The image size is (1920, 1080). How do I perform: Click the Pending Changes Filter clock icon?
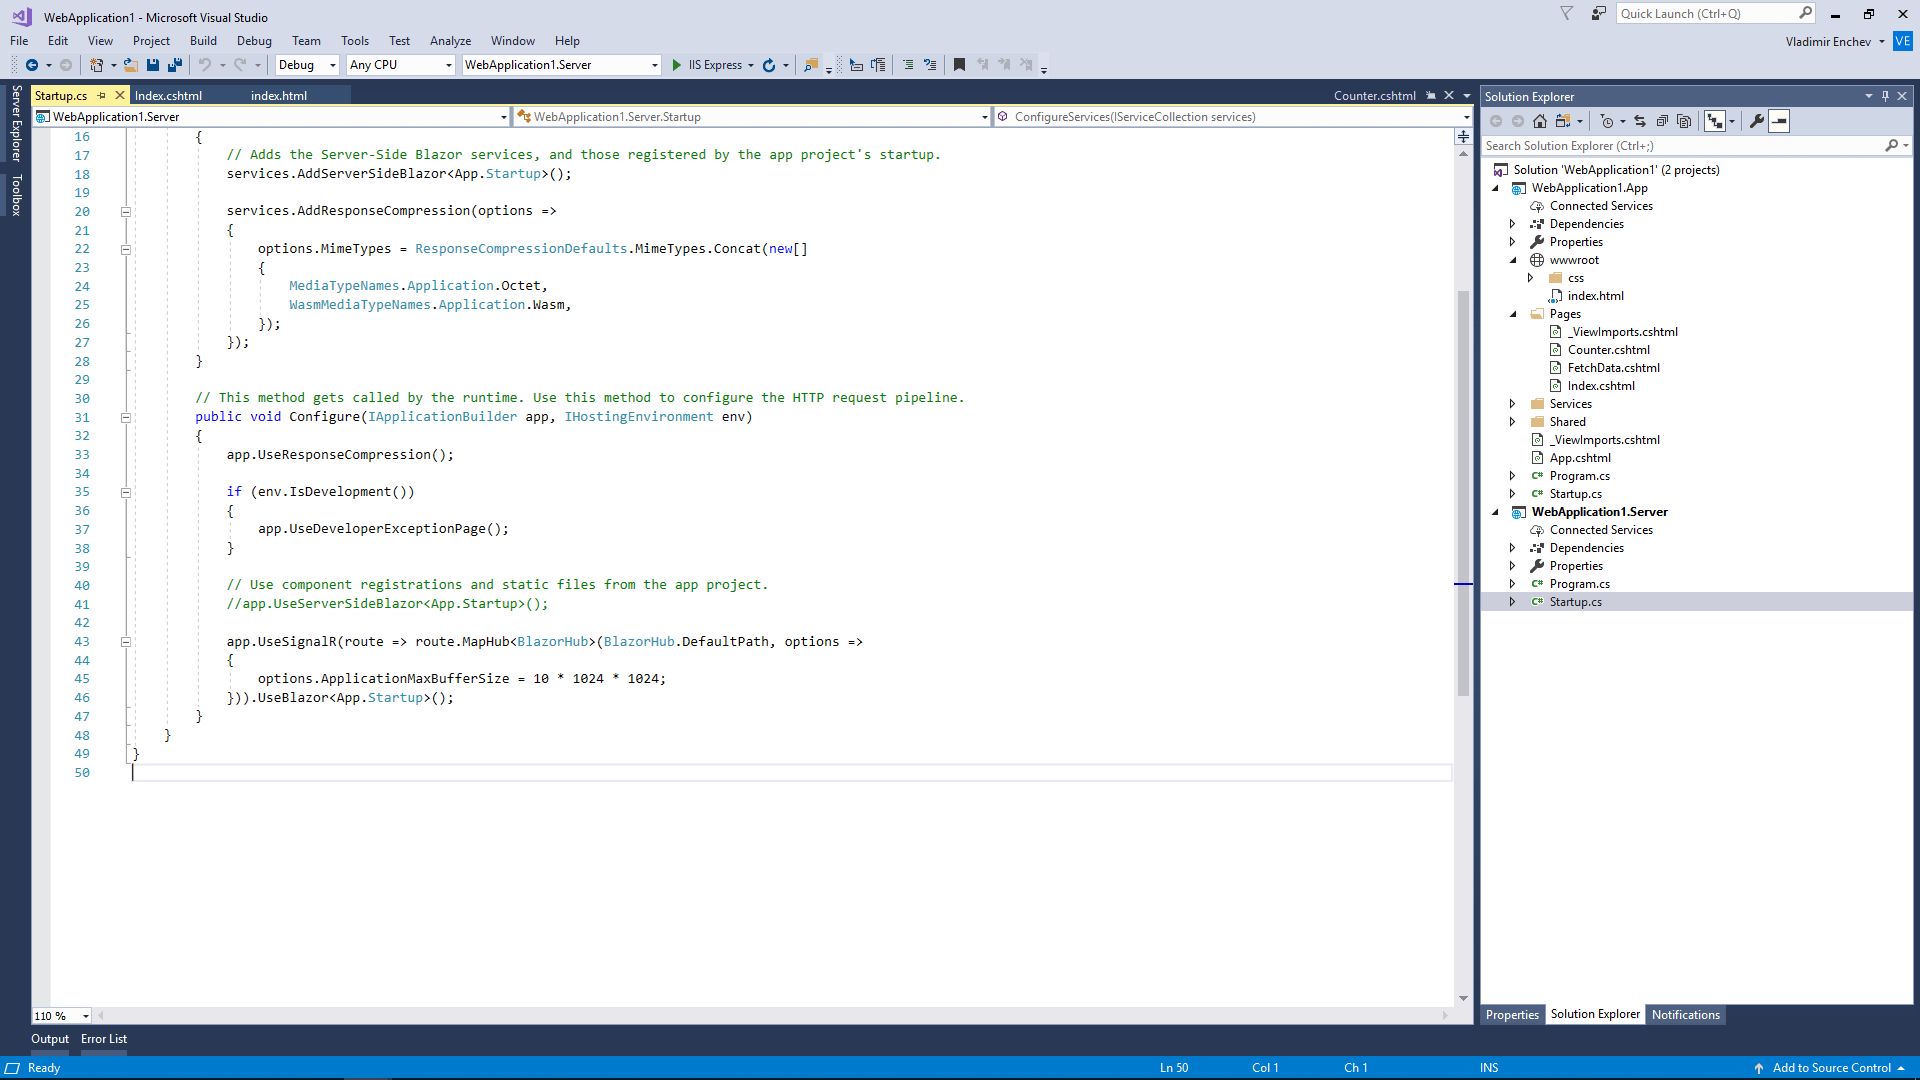(x=1606, y=121)
